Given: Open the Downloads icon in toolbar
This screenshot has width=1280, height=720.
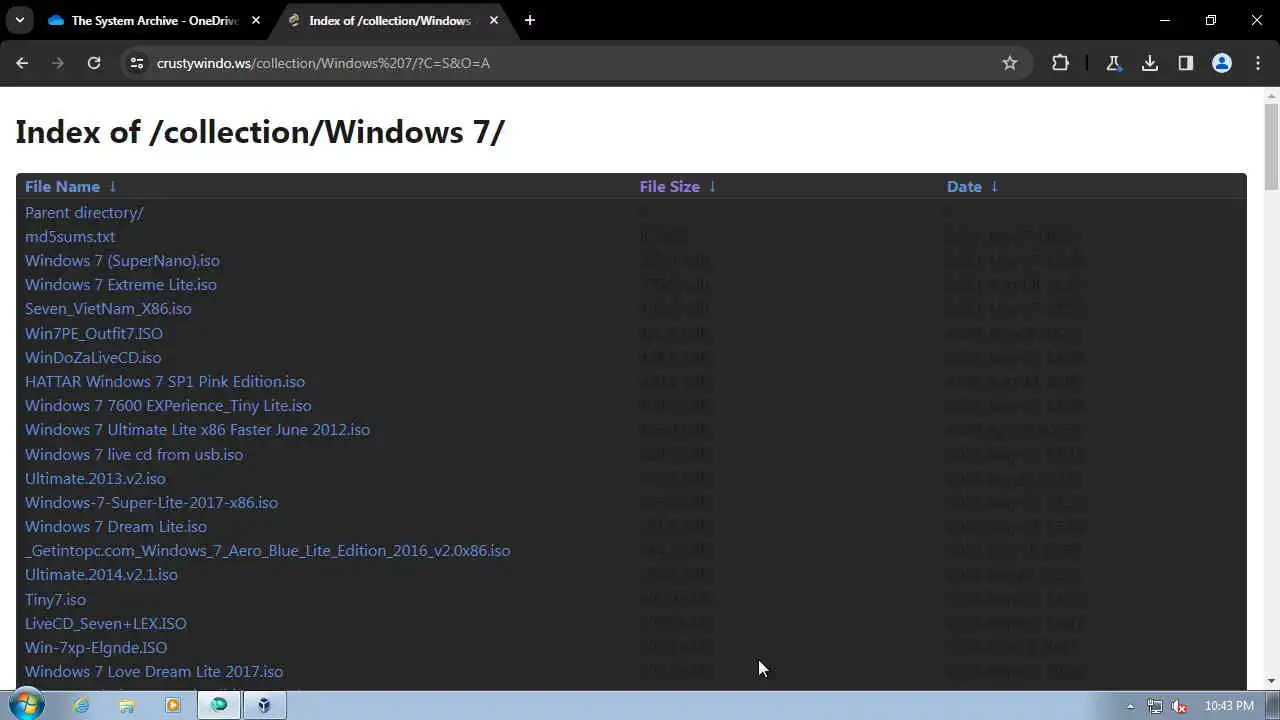Looking at the screenshot, I should (x=1149, y=63).
